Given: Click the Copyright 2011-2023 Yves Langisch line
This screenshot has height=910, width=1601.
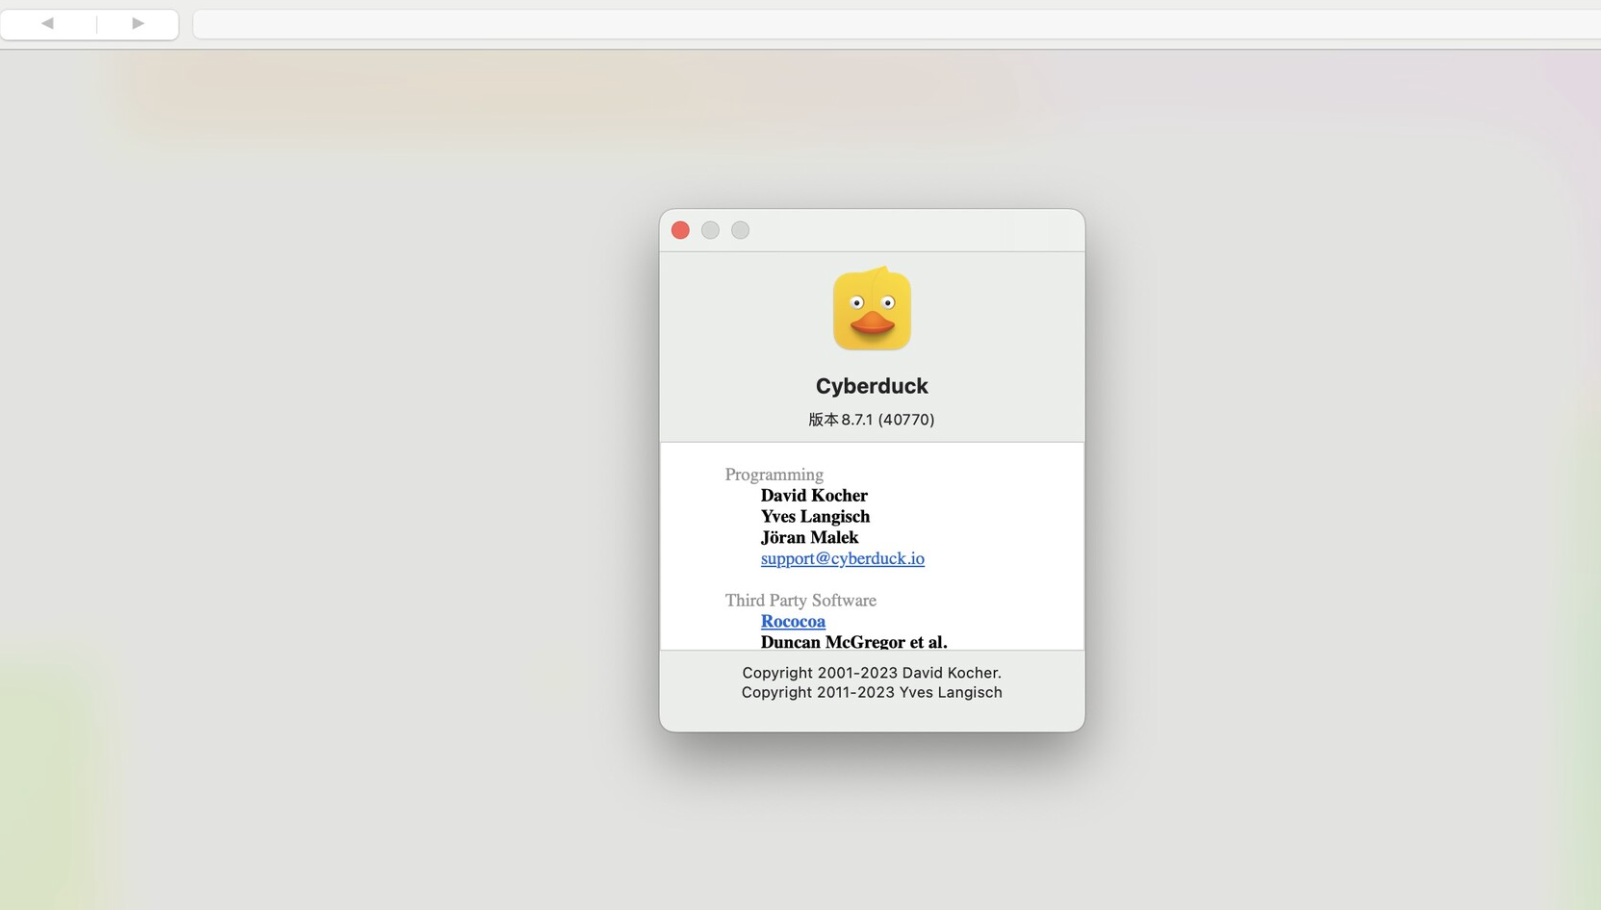Looking at the screenshot, I should coord(871,692).
